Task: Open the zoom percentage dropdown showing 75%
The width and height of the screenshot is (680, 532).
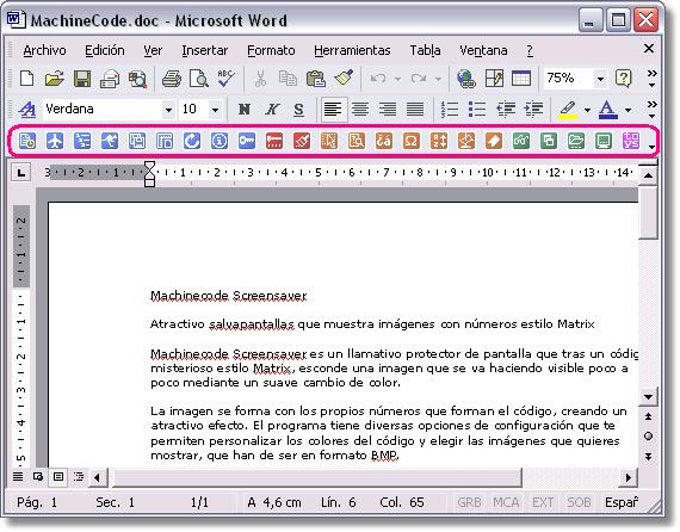Action: click(x=600, y=79)
